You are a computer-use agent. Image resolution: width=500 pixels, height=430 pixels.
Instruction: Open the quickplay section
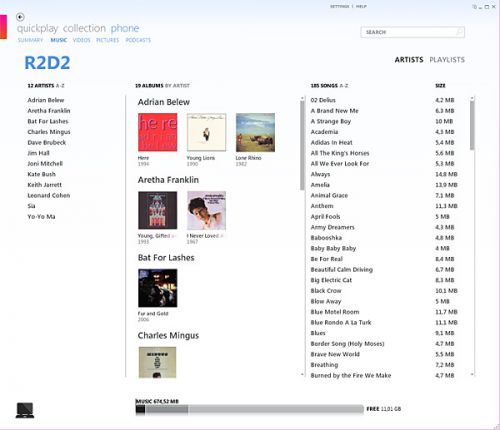(37, 29)
